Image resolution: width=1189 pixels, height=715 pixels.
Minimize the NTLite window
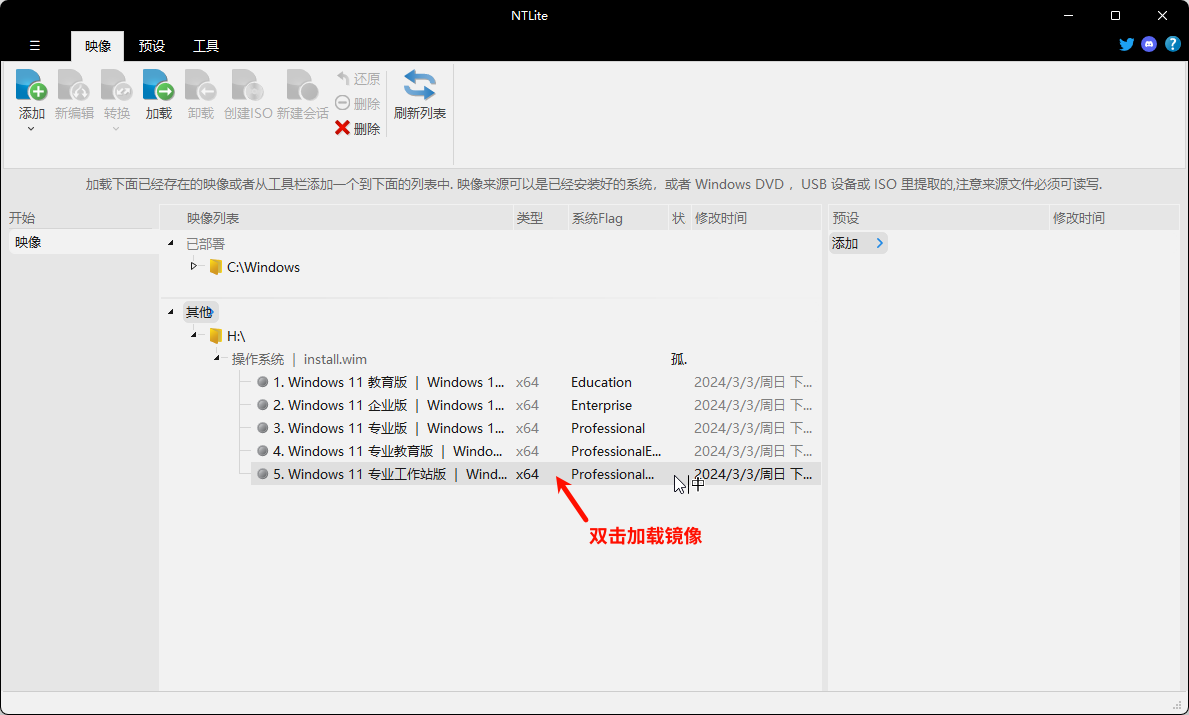tap(1068, 15)
